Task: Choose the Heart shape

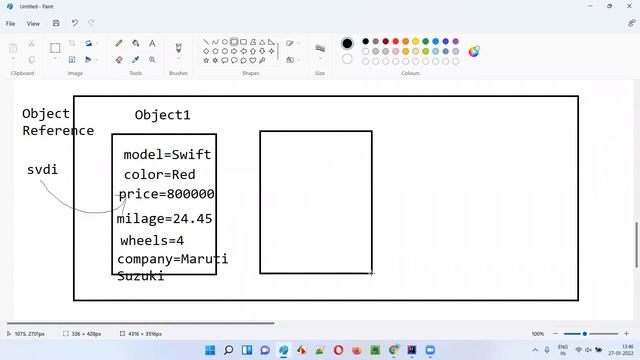Action: 253,60
